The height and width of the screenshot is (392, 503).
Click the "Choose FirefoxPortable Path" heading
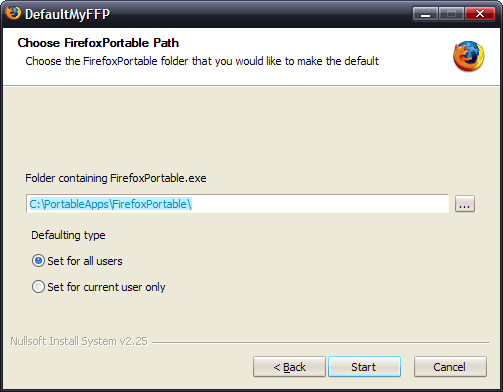[98, 43]
